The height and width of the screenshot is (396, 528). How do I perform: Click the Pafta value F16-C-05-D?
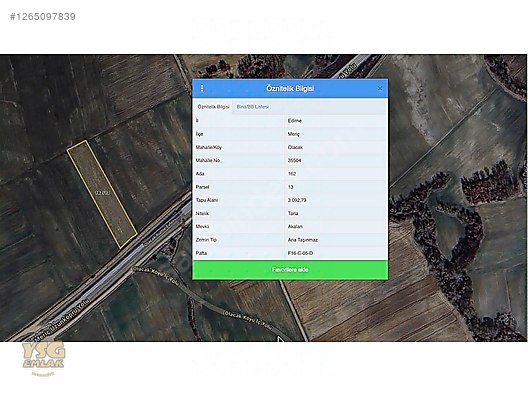pos(300,253)
